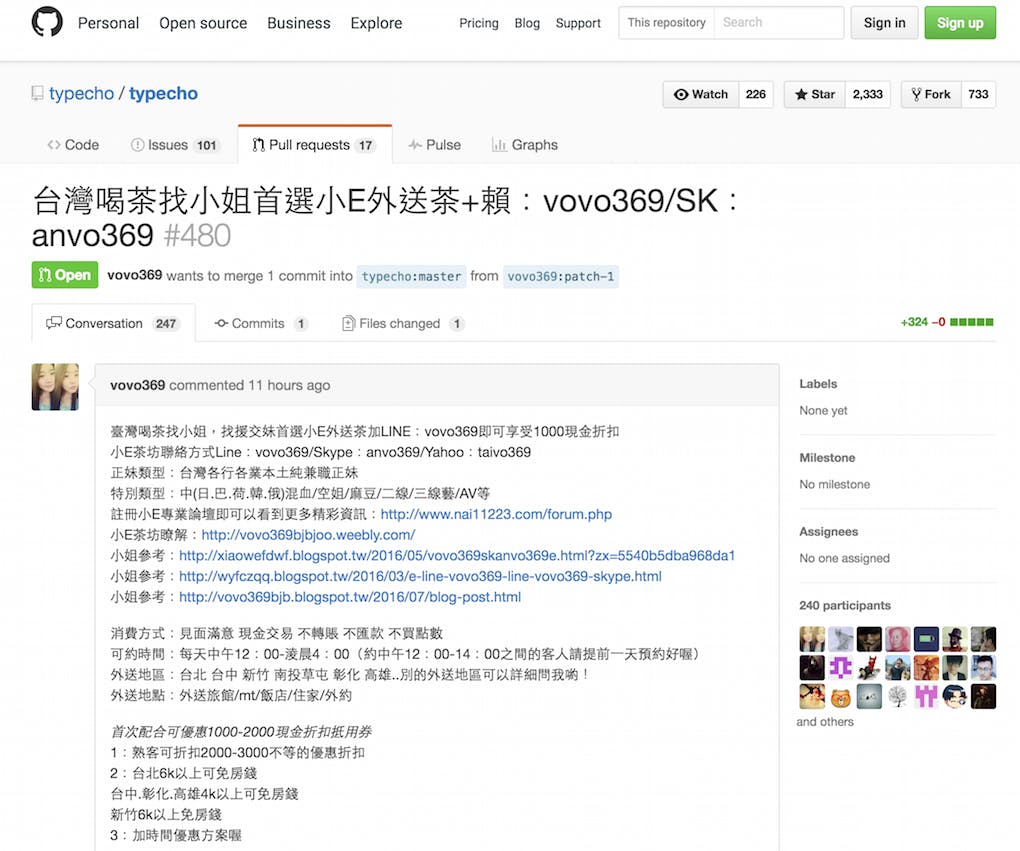Click the bar chart icon on Graphs tab
The image size is (1020, 851).
[501, 145]
